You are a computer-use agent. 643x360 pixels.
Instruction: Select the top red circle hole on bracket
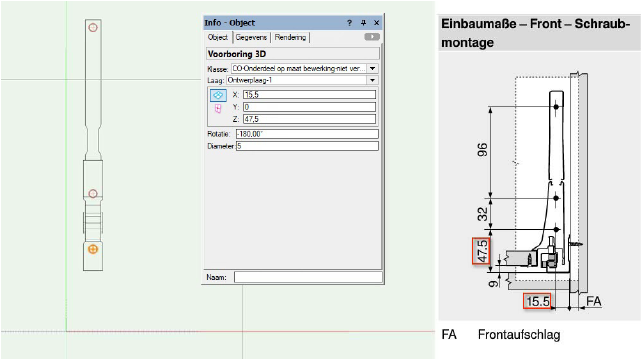tap(93, 27)
